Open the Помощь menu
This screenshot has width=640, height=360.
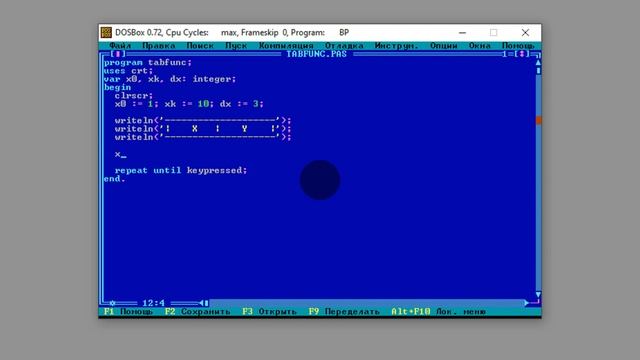pos(518,46)
